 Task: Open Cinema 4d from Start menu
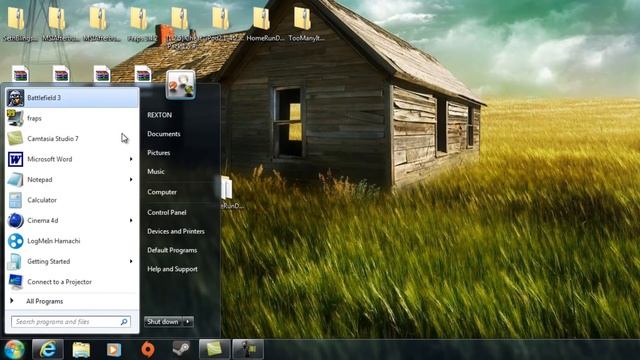[x=72, y=220]
